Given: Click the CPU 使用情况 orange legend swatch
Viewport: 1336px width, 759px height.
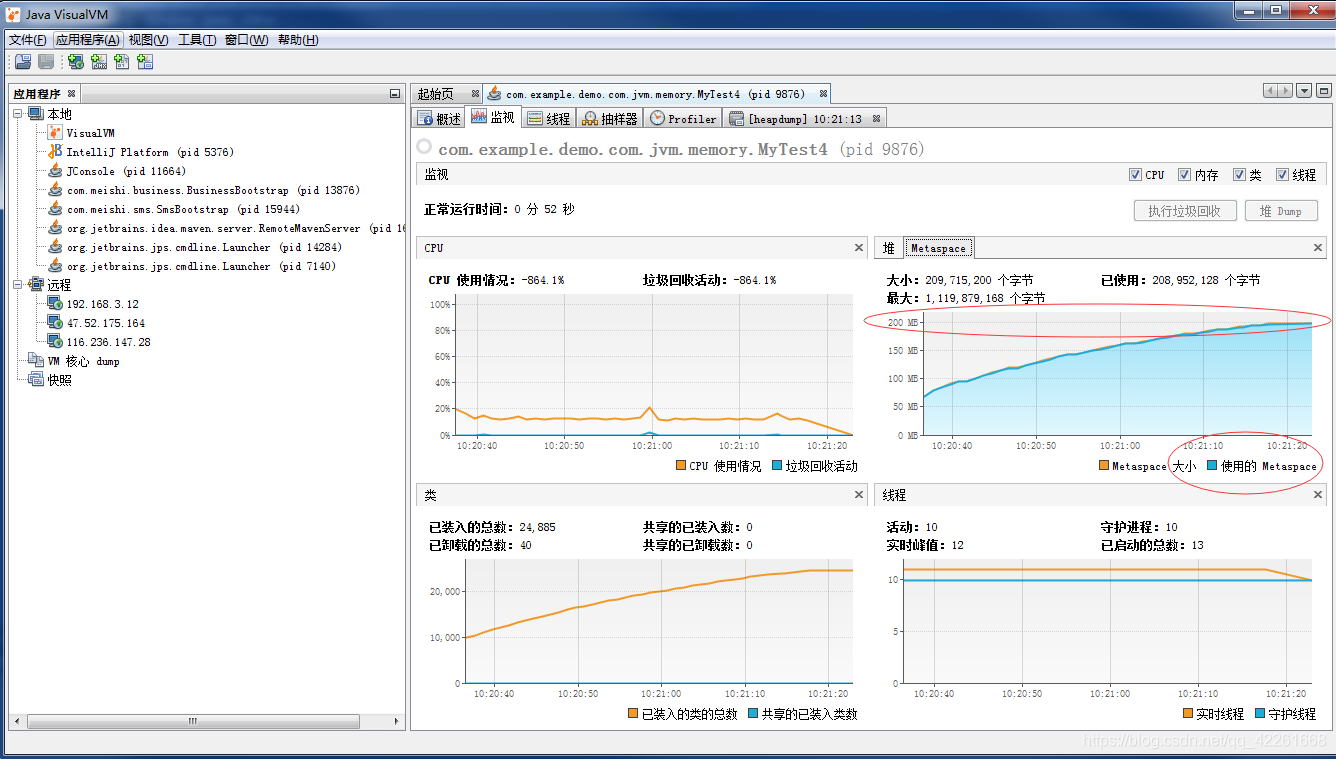Looking at the screenshot, I should pyautogui.click(x=681, y=466).
